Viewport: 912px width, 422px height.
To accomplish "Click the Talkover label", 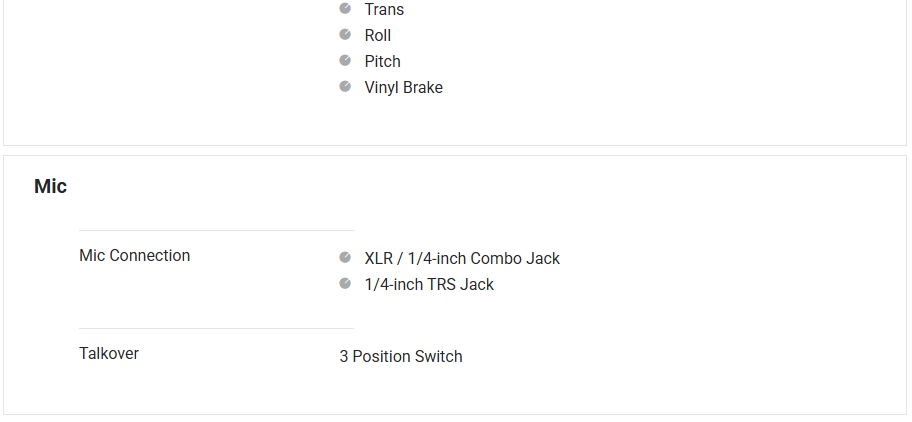I will click(x=109, y=353).
